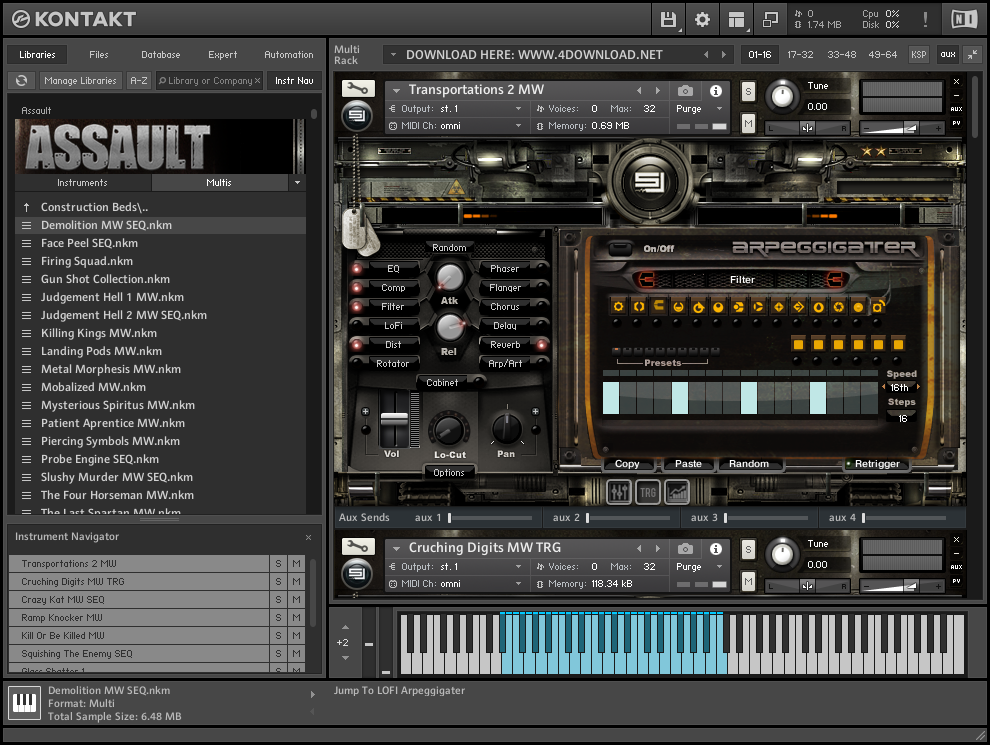Expand info pane arrow at bottom

(313, 694)
